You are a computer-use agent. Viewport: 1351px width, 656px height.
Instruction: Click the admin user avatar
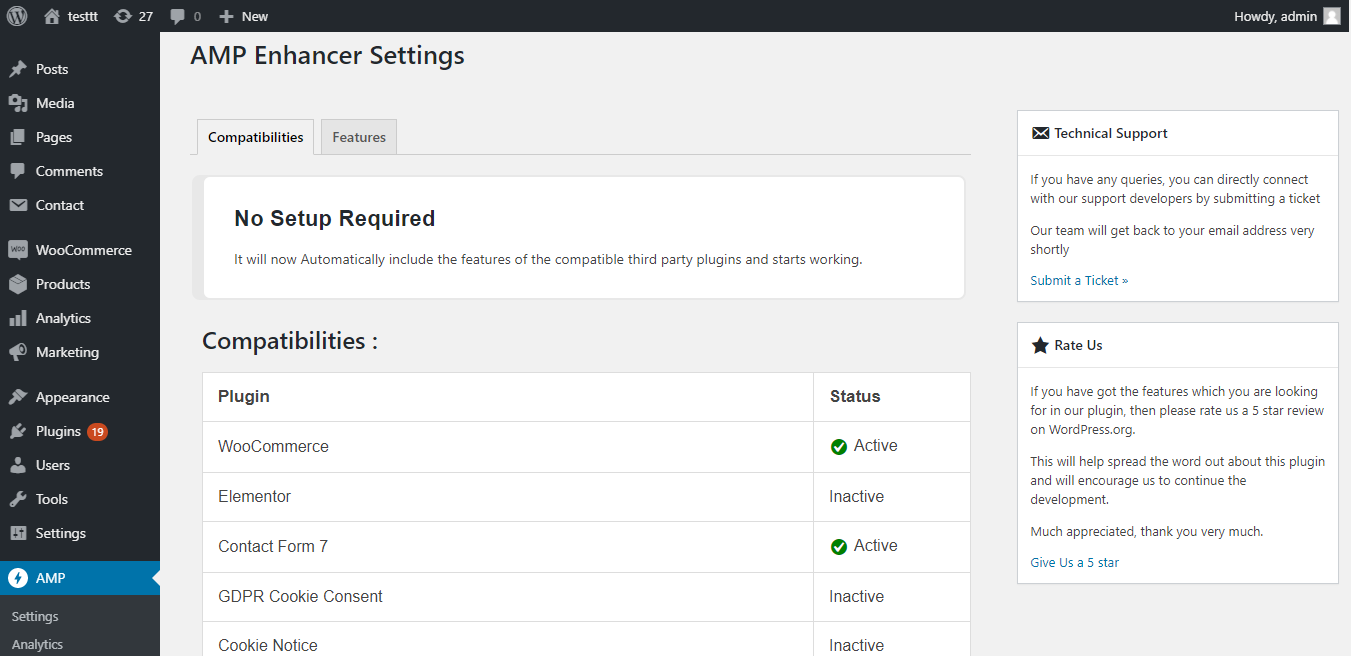(1332, 16)
